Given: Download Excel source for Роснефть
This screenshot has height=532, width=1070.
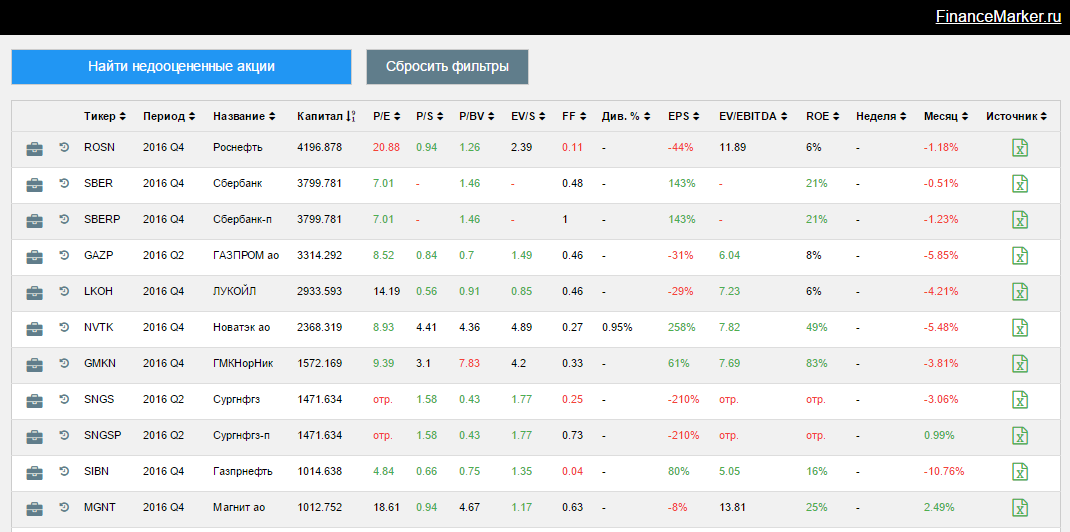Looking at the screenshot, I should pyautogui.click(x=1019, y=148).
